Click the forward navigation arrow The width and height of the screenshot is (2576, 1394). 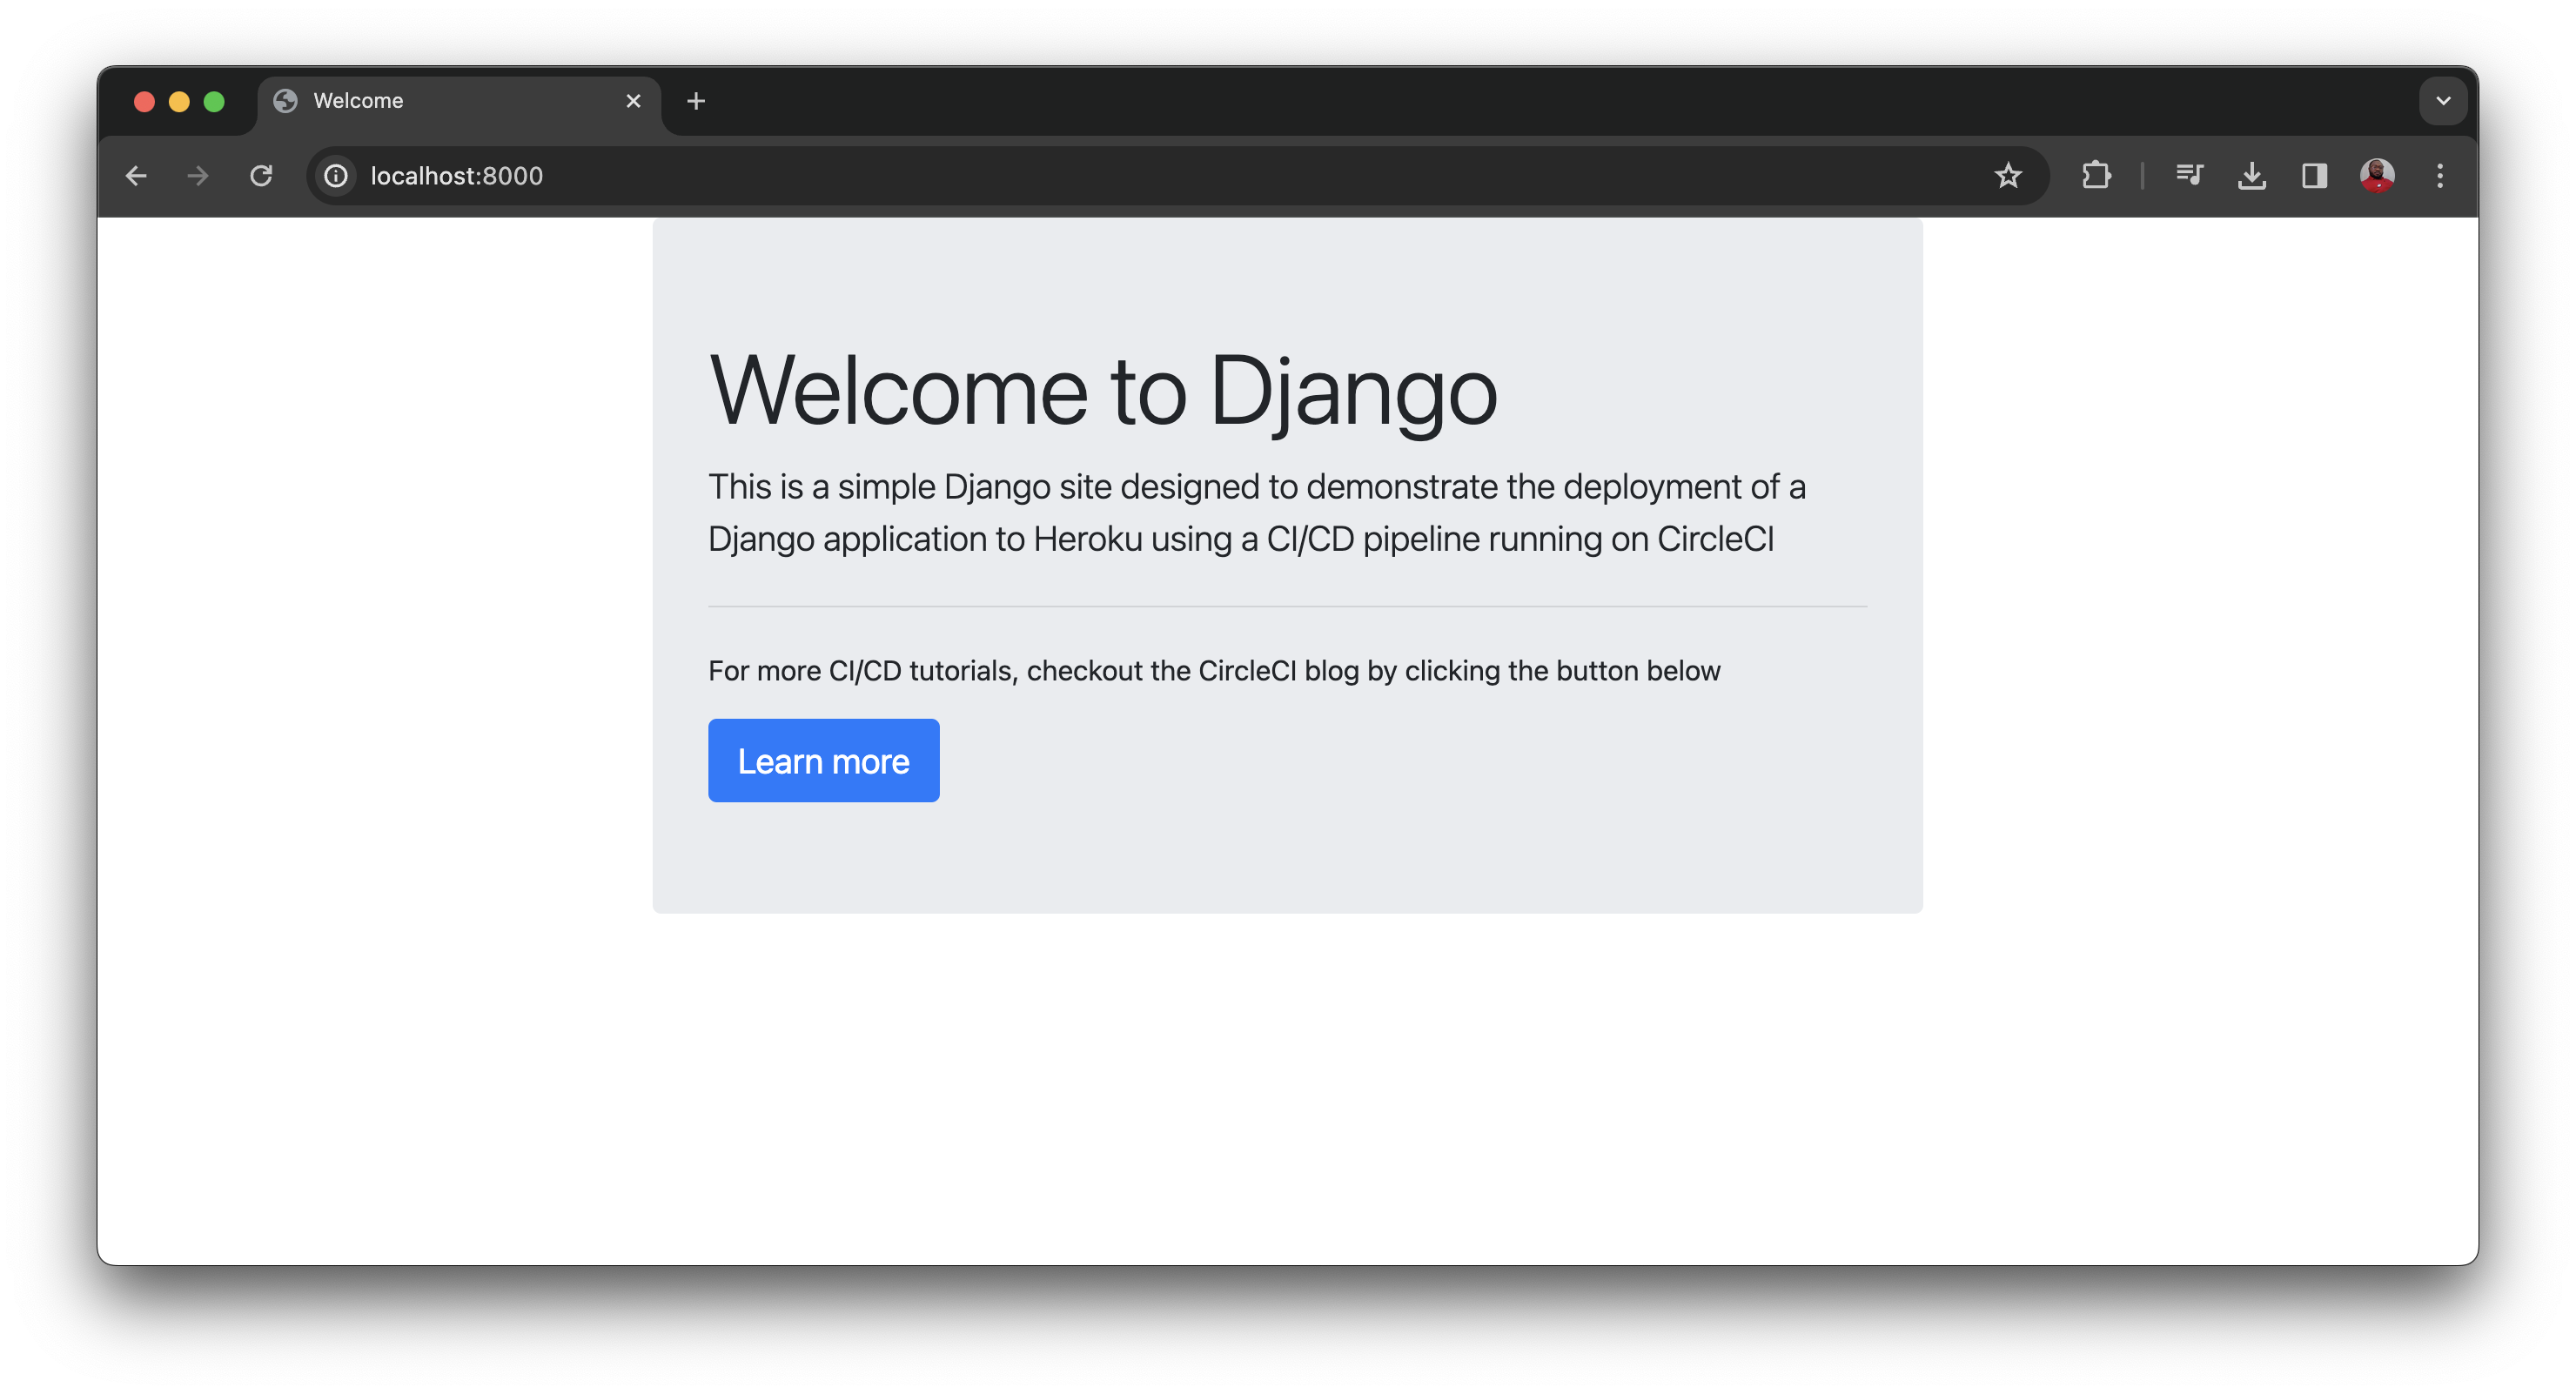[197, 175]
